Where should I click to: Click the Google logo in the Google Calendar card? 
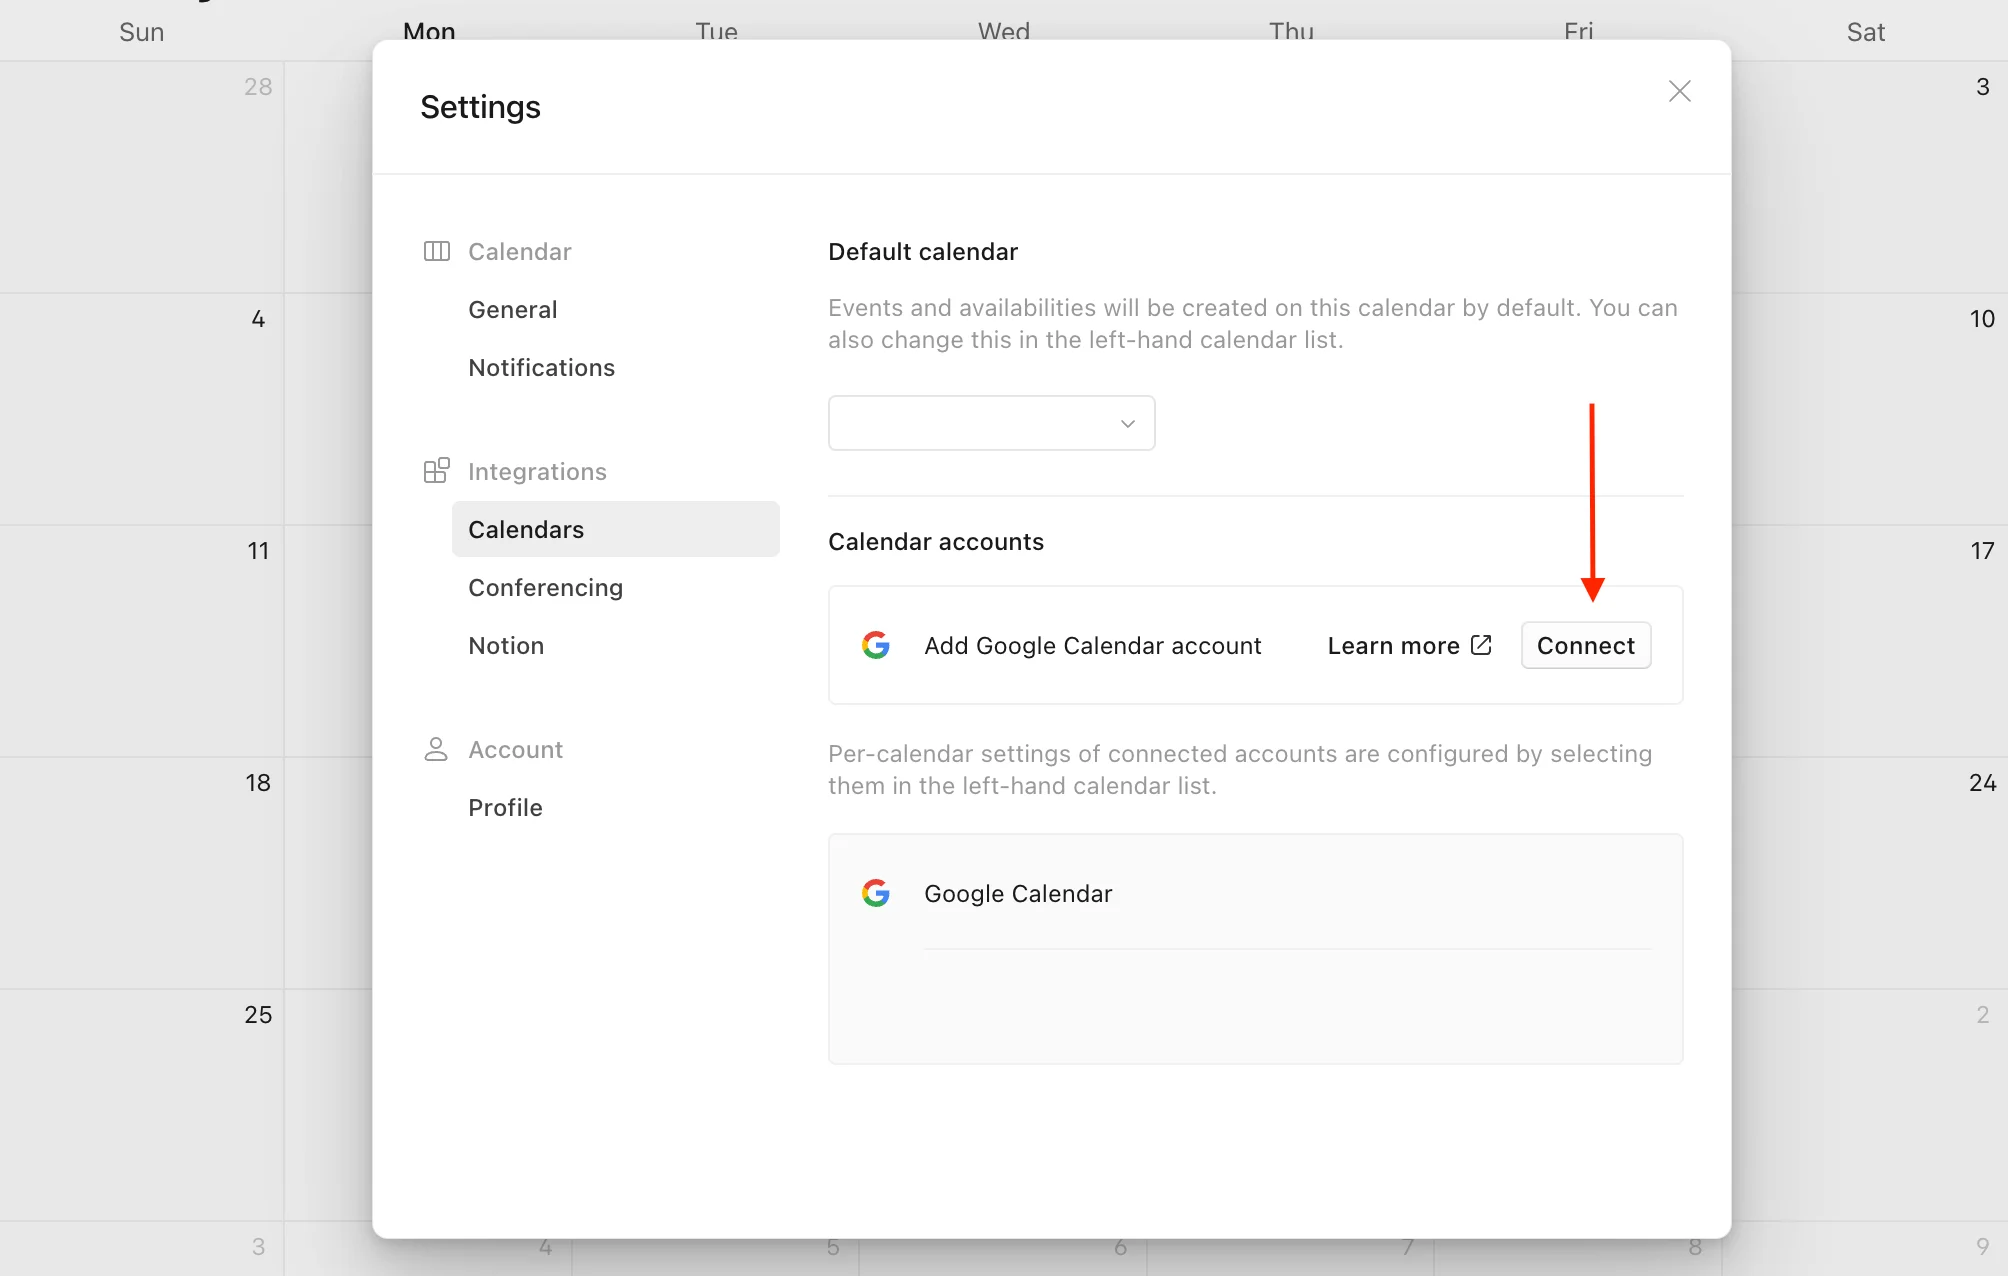point(876,893)
